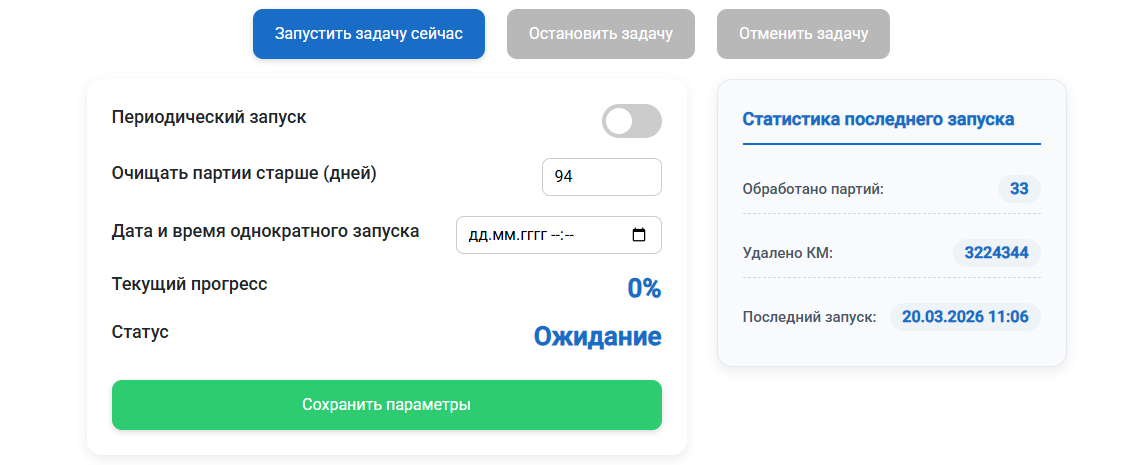Click the 'Удалено КМ:' label

click(787, 253)
